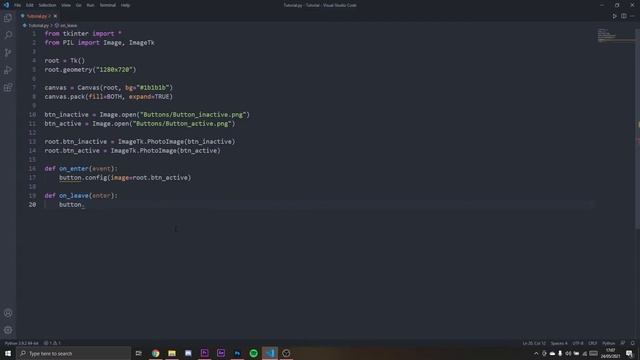Screen dimensions: 640x360
Task: Click the minimap code overview
Action: point(616,36)
